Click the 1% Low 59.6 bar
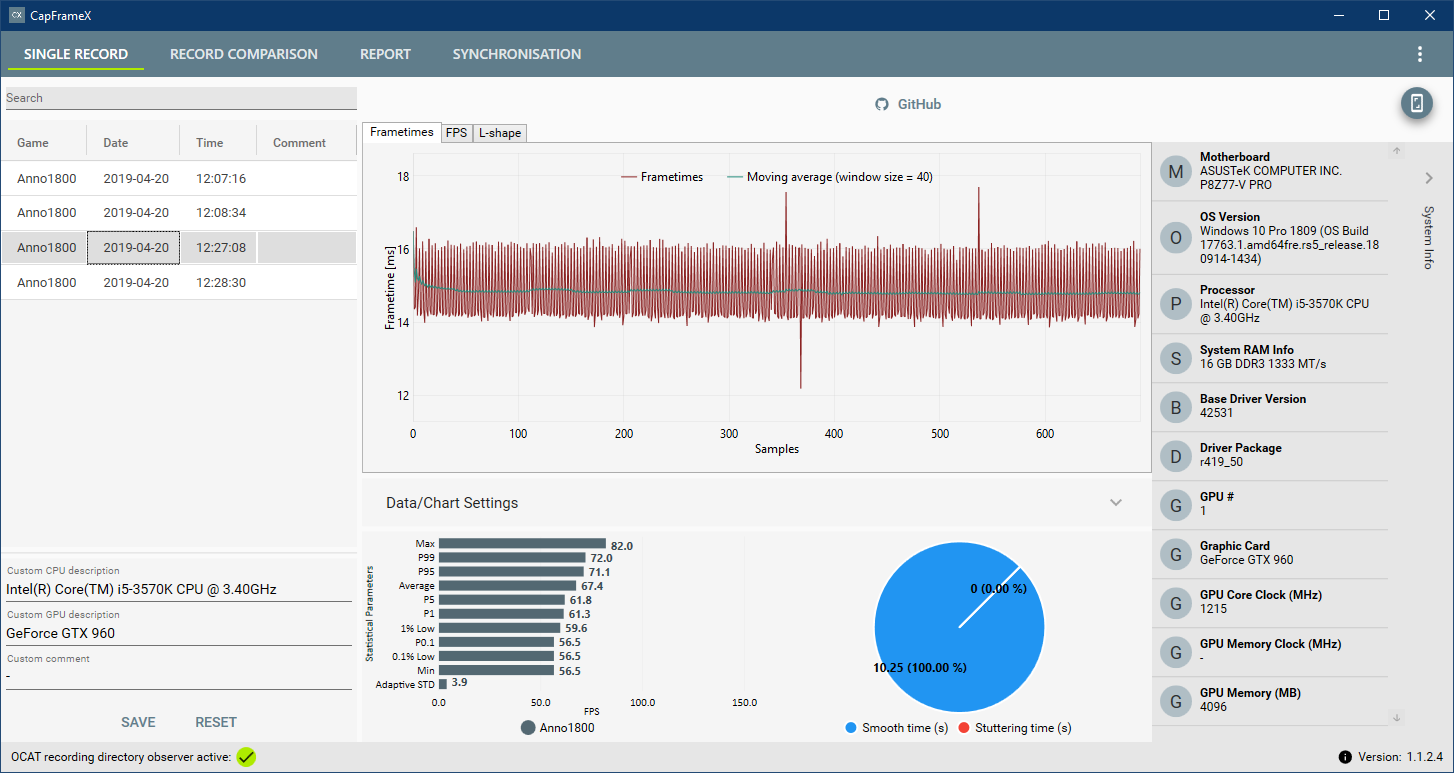Screen dimensions: 1454x773 click(x=499, y=628)
